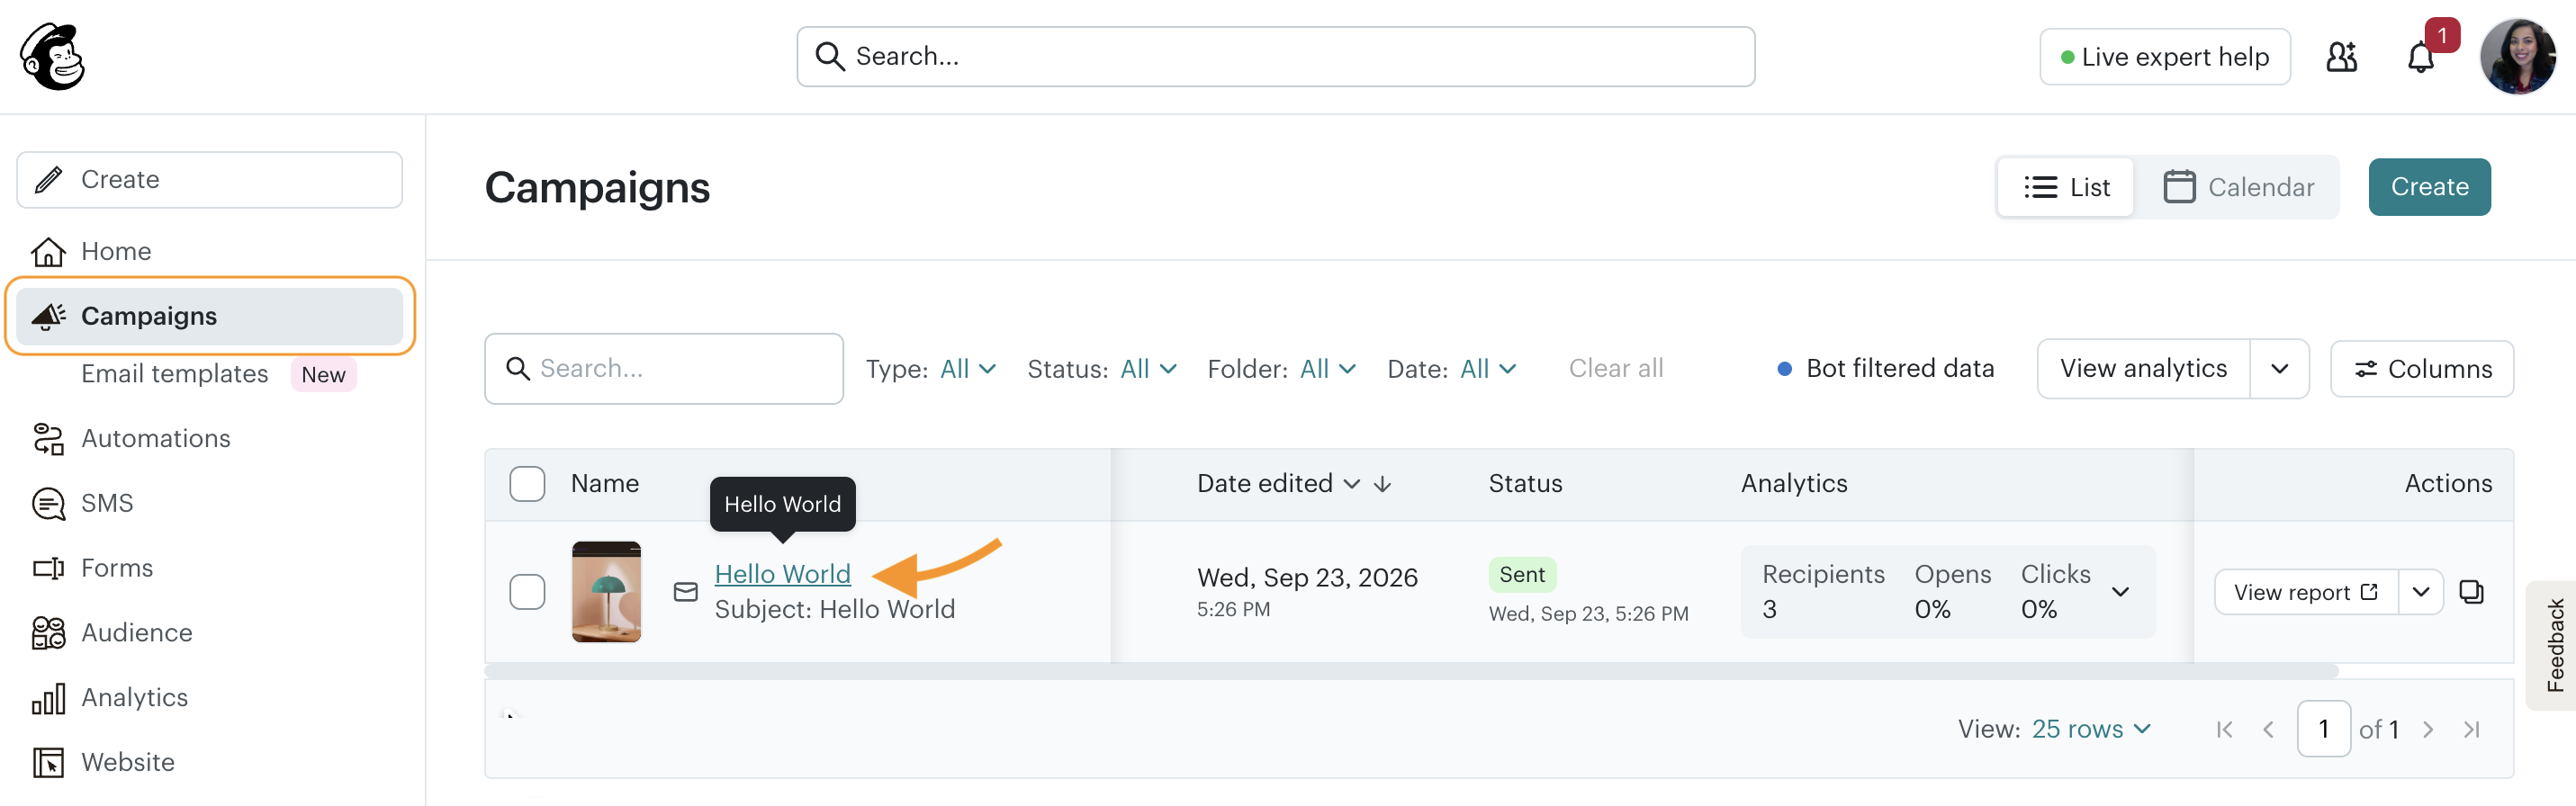Open Email templates menu item
The height and width of the screenshot is (806, 2576).
point(174,374)
